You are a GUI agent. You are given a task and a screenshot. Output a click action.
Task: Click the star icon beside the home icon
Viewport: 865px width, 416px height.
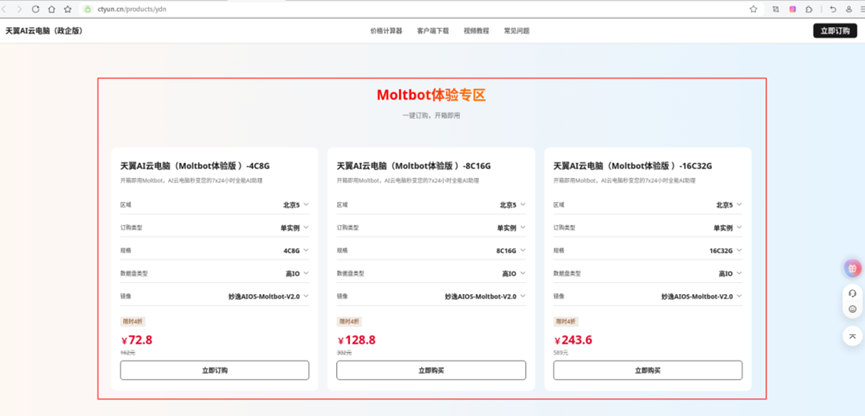pos(68,9)
